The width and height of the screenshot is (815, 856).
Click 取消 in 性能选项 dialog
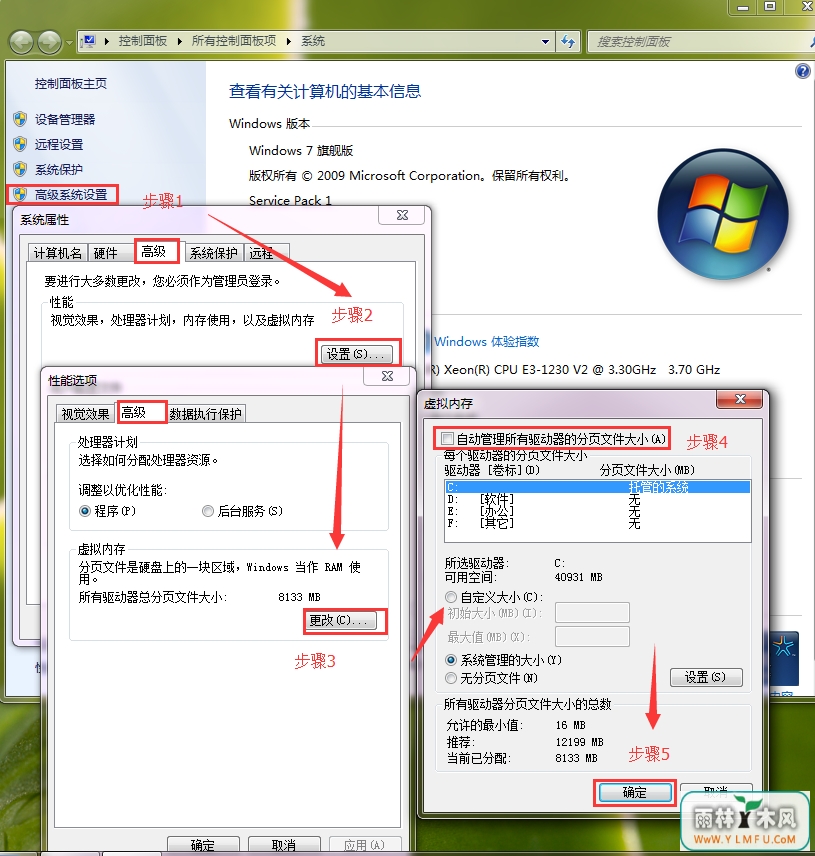pyautogui.click(x=284, y=845)
